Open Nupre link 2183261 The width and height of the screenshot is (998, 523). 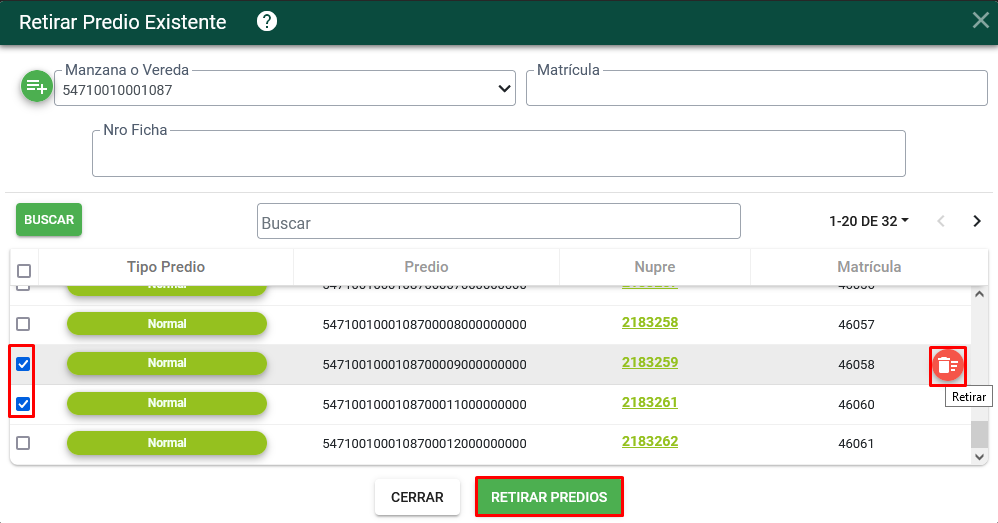650,402
